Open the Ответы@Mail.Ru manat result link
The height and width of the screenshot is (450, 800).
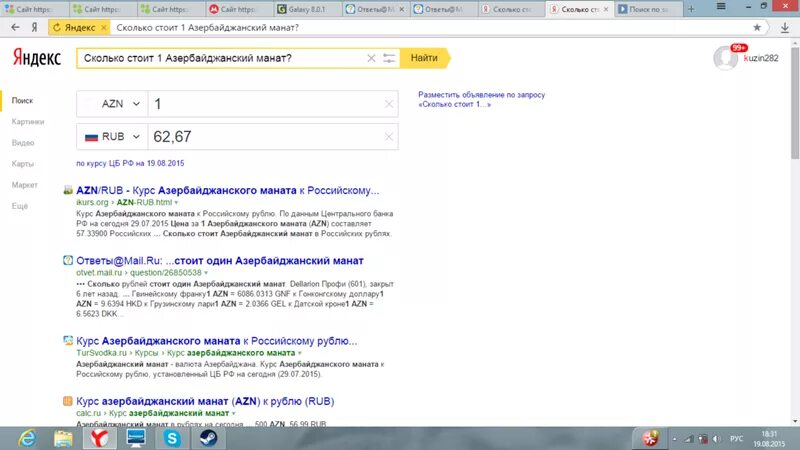point(220,261)
